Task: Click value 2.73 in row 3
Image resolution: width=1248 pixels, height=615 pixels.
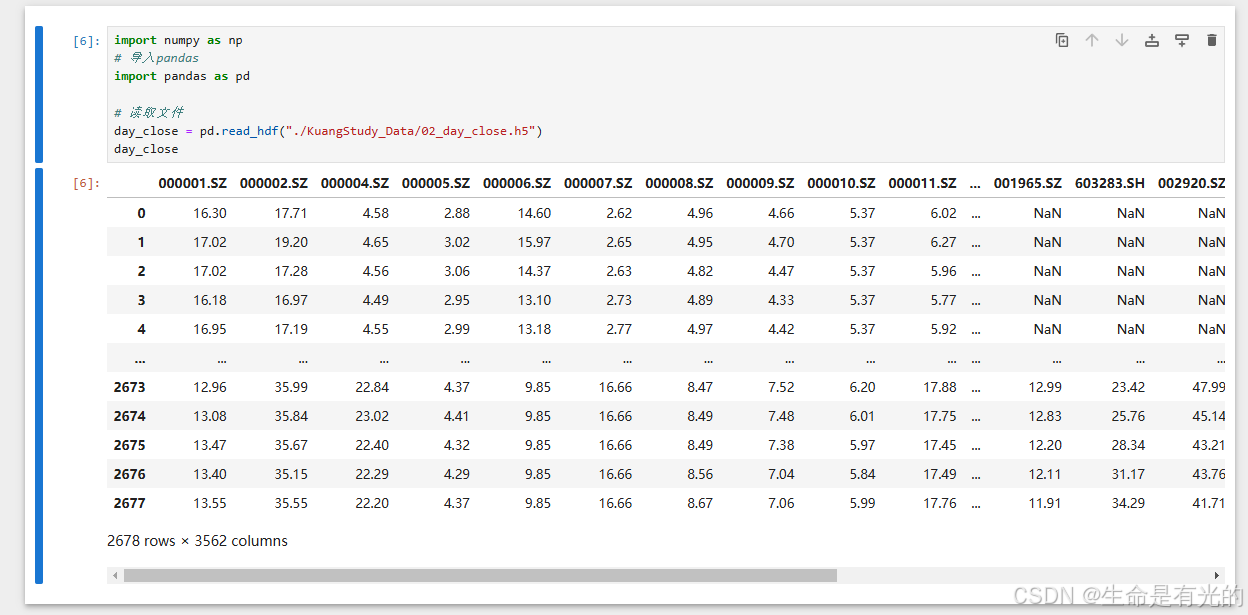Action: [619, 300]
